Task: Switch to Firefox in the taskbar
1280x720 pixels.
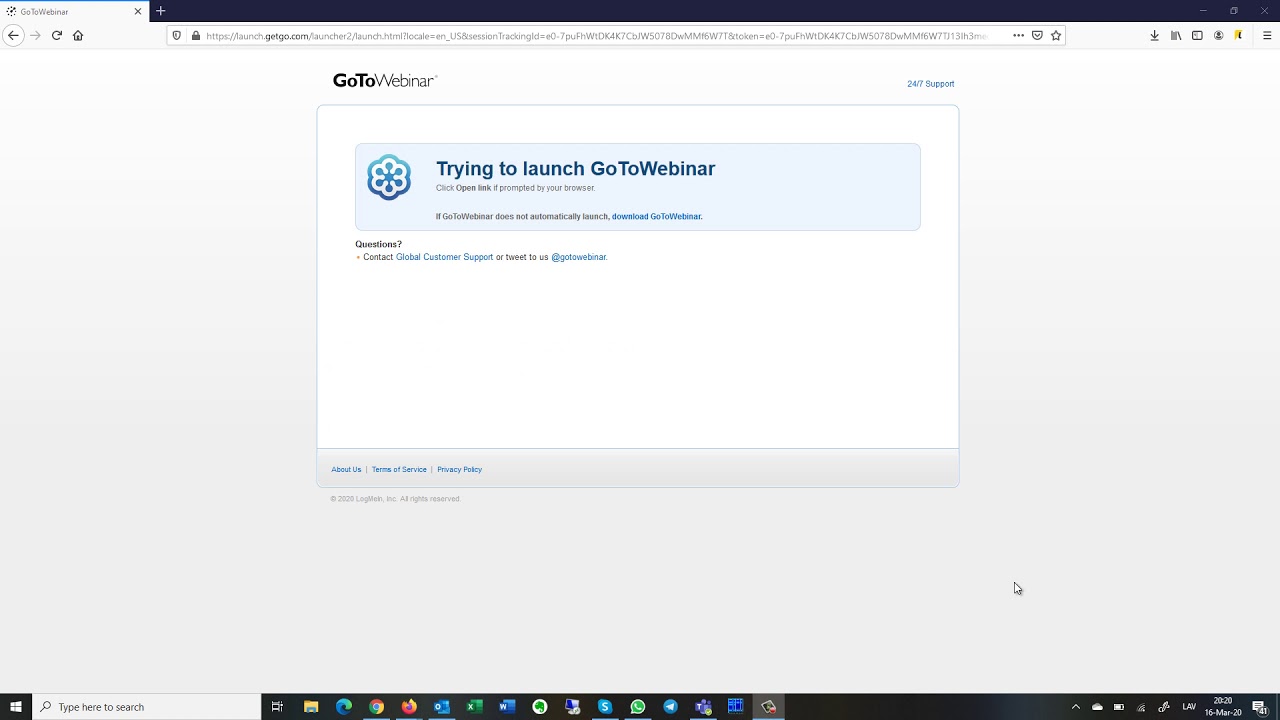Action: pos(409,707)
